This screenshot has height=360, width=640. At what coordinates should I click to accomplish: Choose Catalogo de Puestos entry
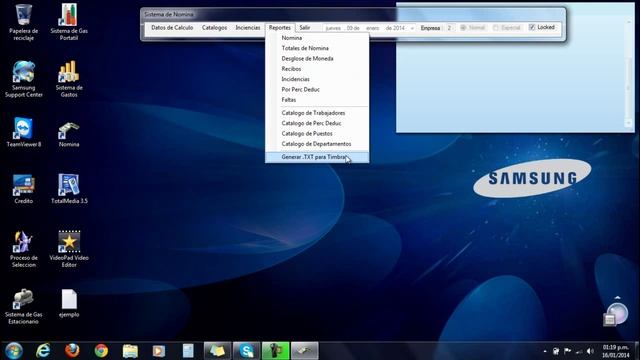(317, 133)
